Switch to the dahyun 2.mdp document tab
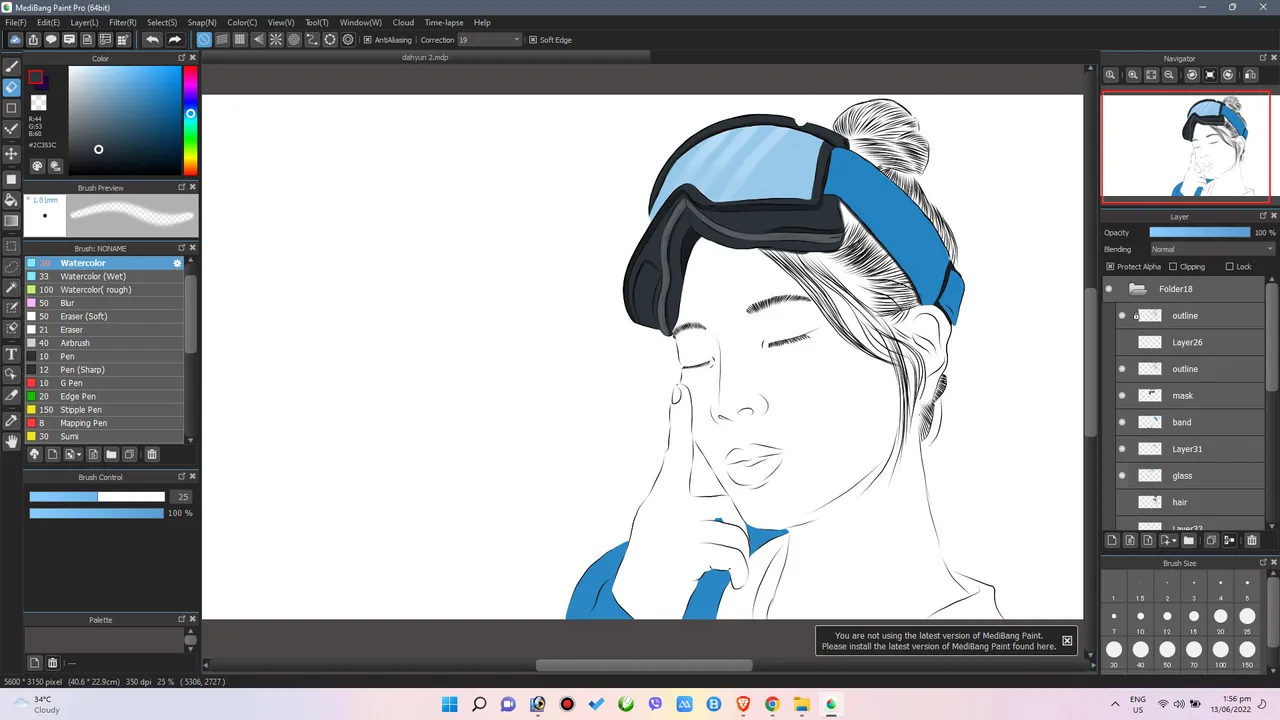 425,57
